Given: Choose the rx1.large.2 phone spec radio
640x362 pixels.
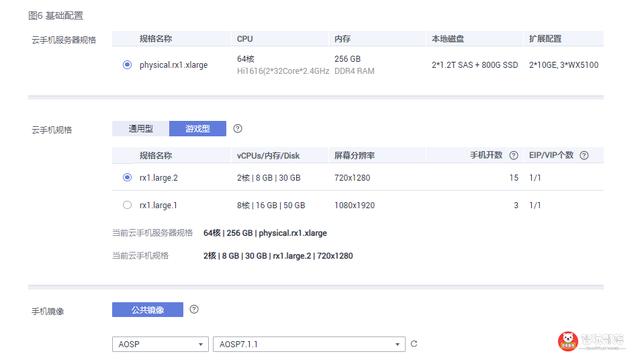Looking at the screenshot, I should (x=127, y=177).
